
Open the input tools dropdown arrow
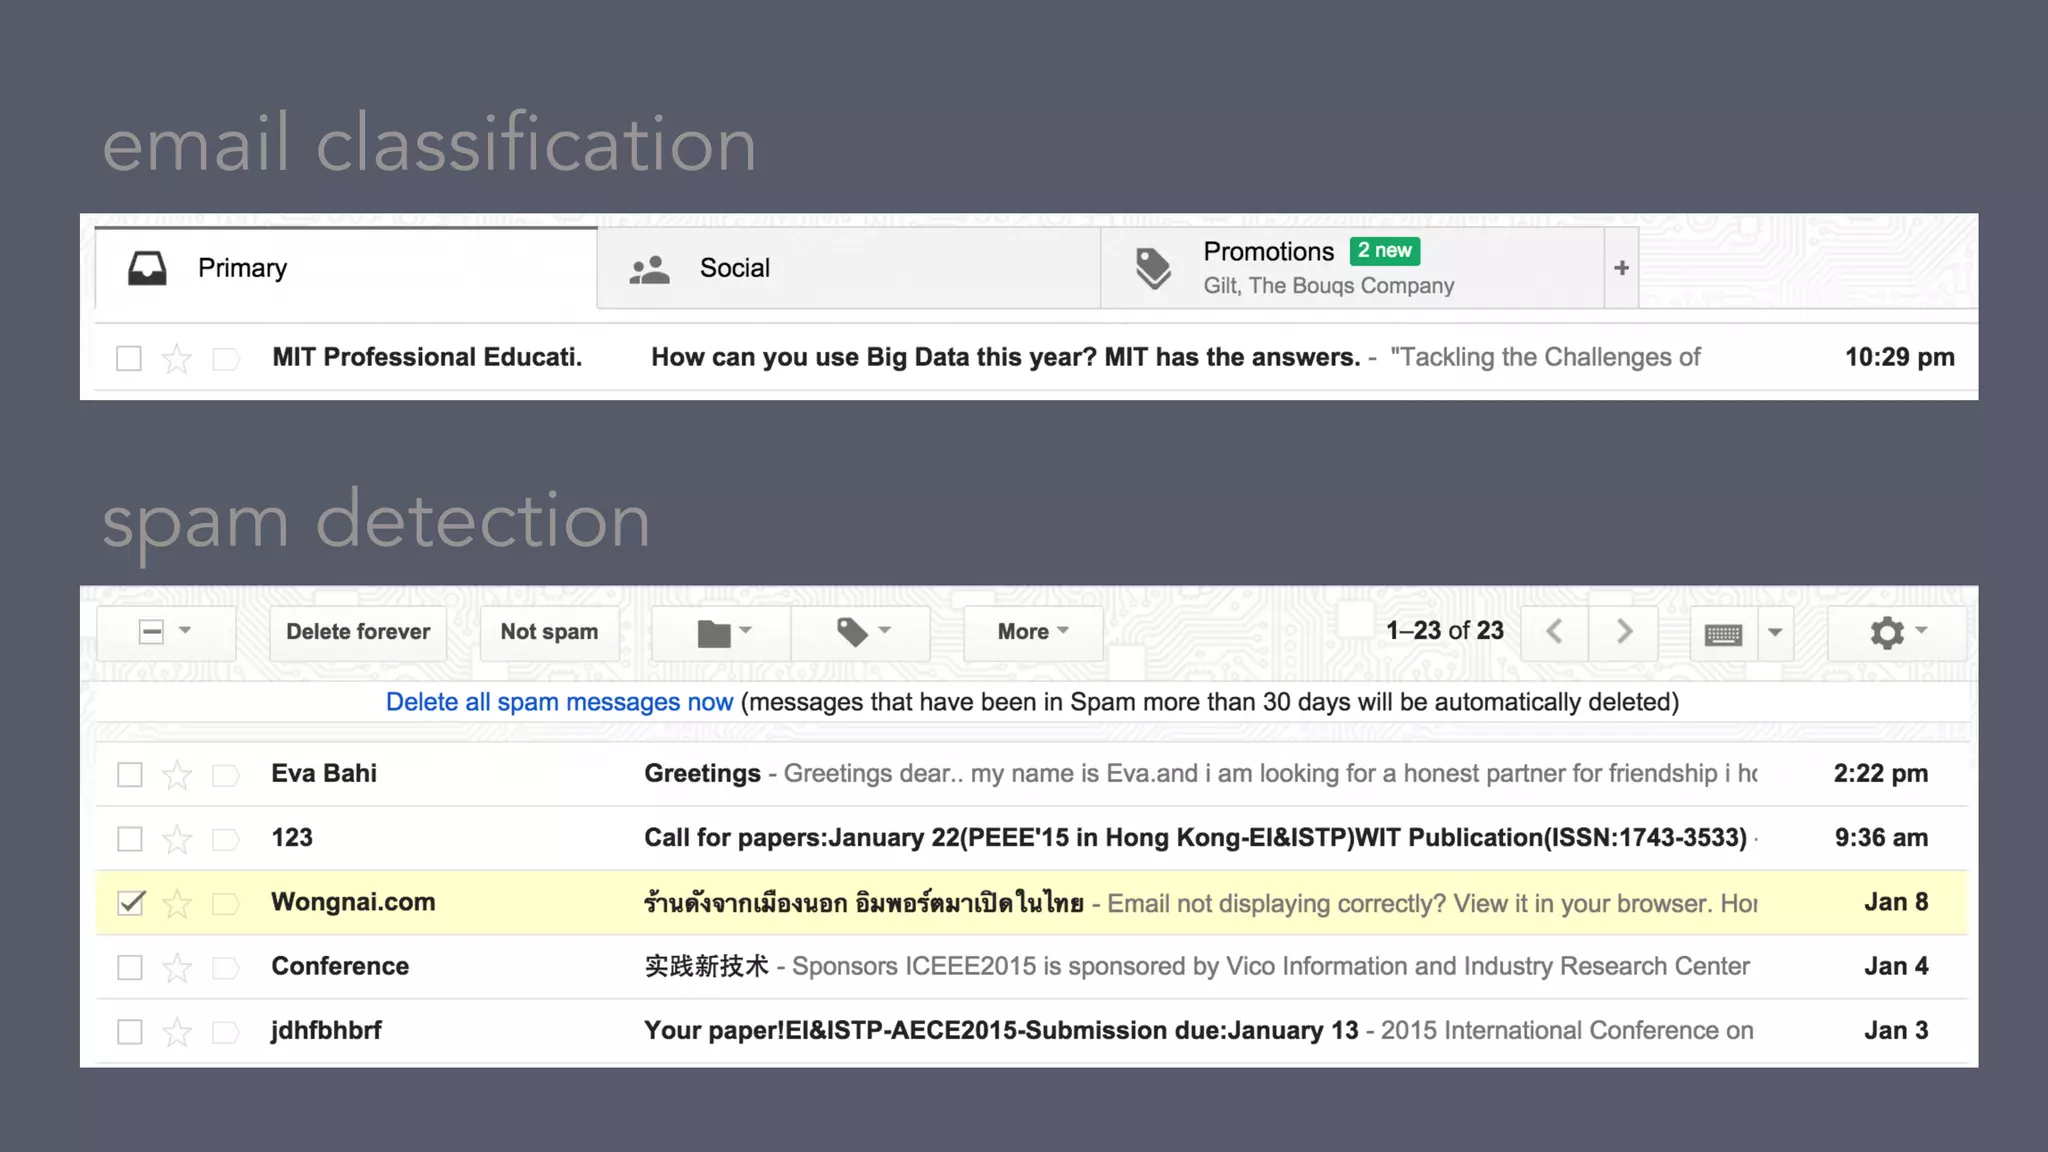(x=1775, y=632)
